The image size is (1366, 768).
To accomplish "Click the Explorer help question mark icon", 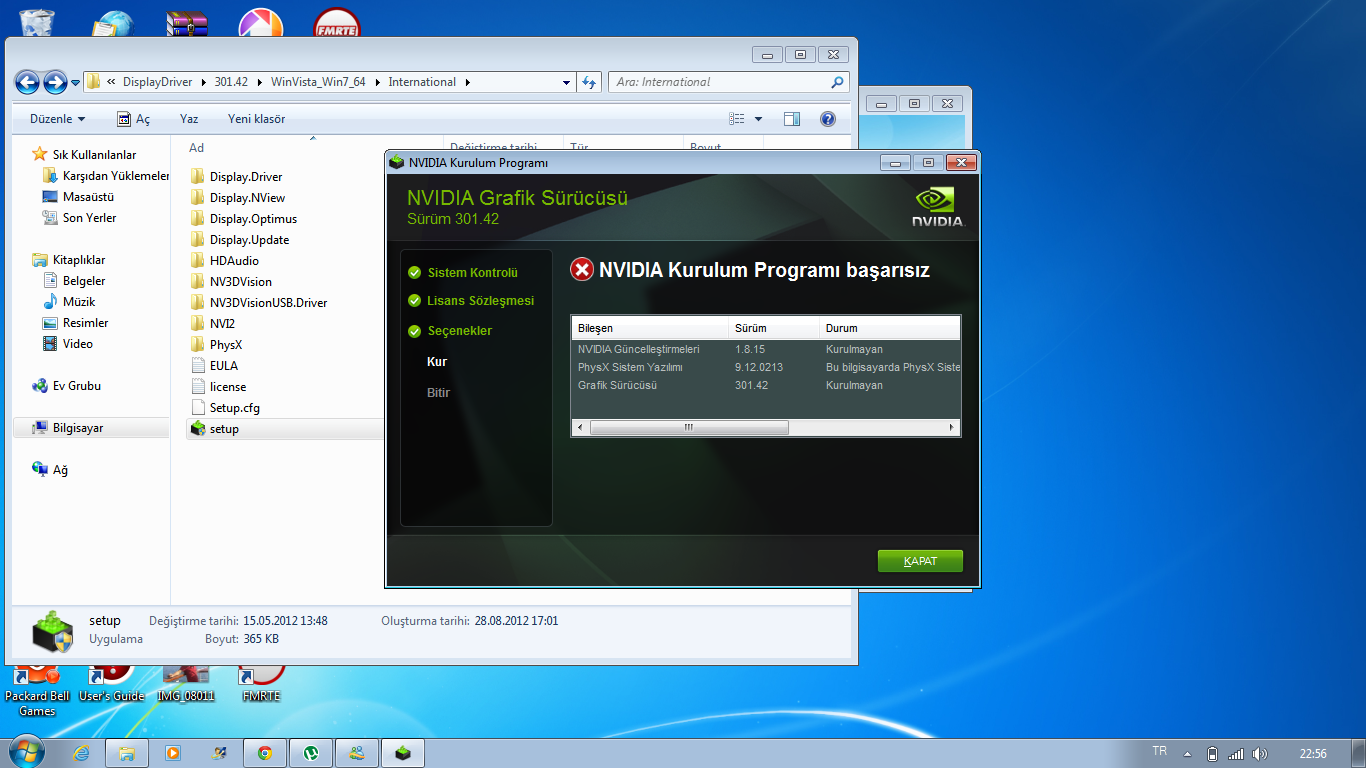I will 827,119.
